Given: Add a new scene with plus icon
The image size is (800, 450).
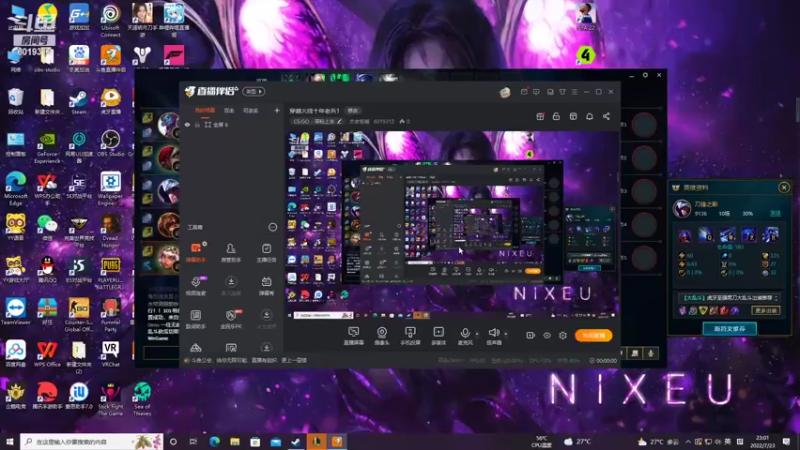Looking at the screenshot, I should click(277, 110).
